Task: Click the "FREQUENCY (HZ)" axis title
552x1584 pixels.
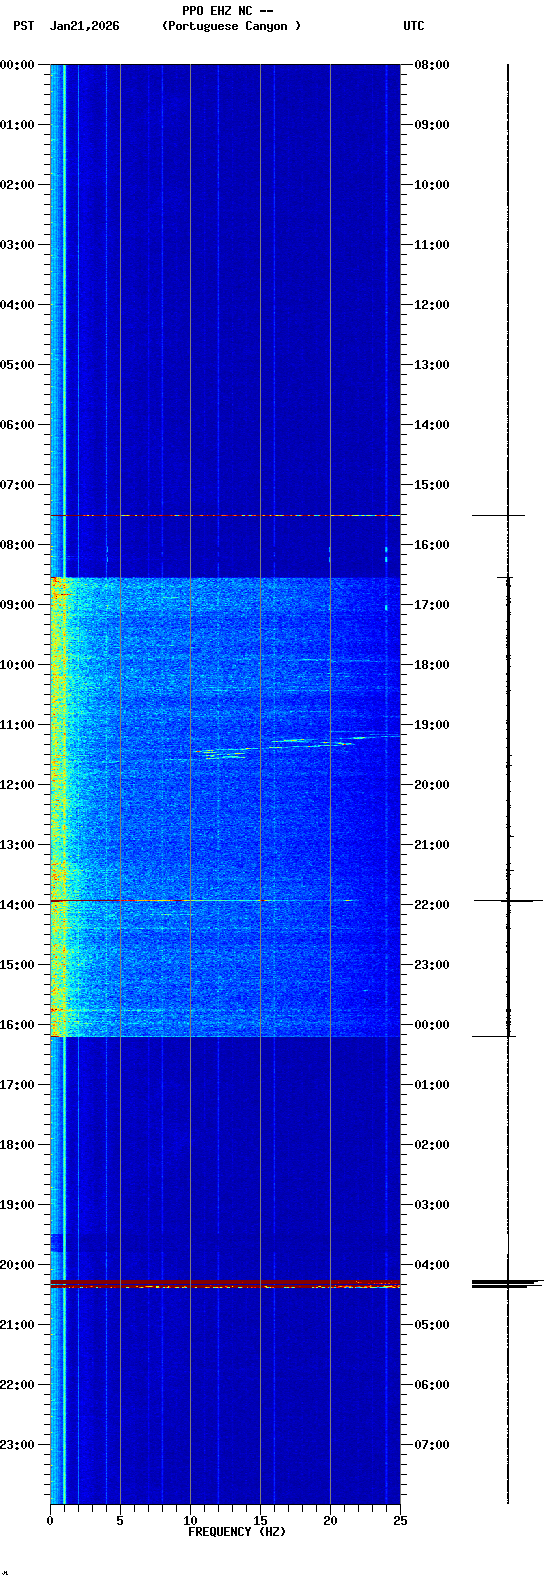Action: pos(237,1532)
